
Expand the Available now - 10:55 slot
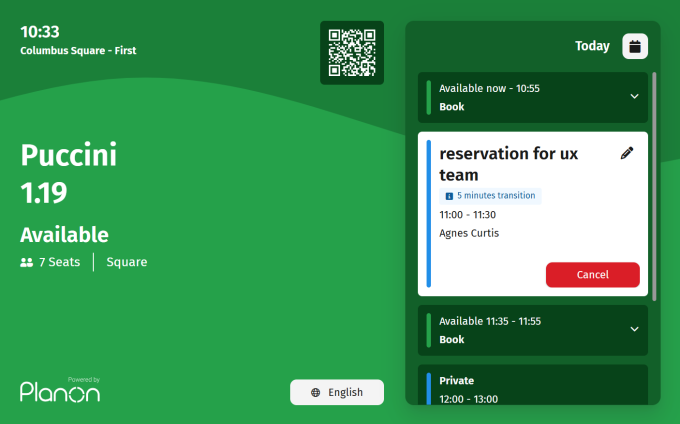pos(633,97)
